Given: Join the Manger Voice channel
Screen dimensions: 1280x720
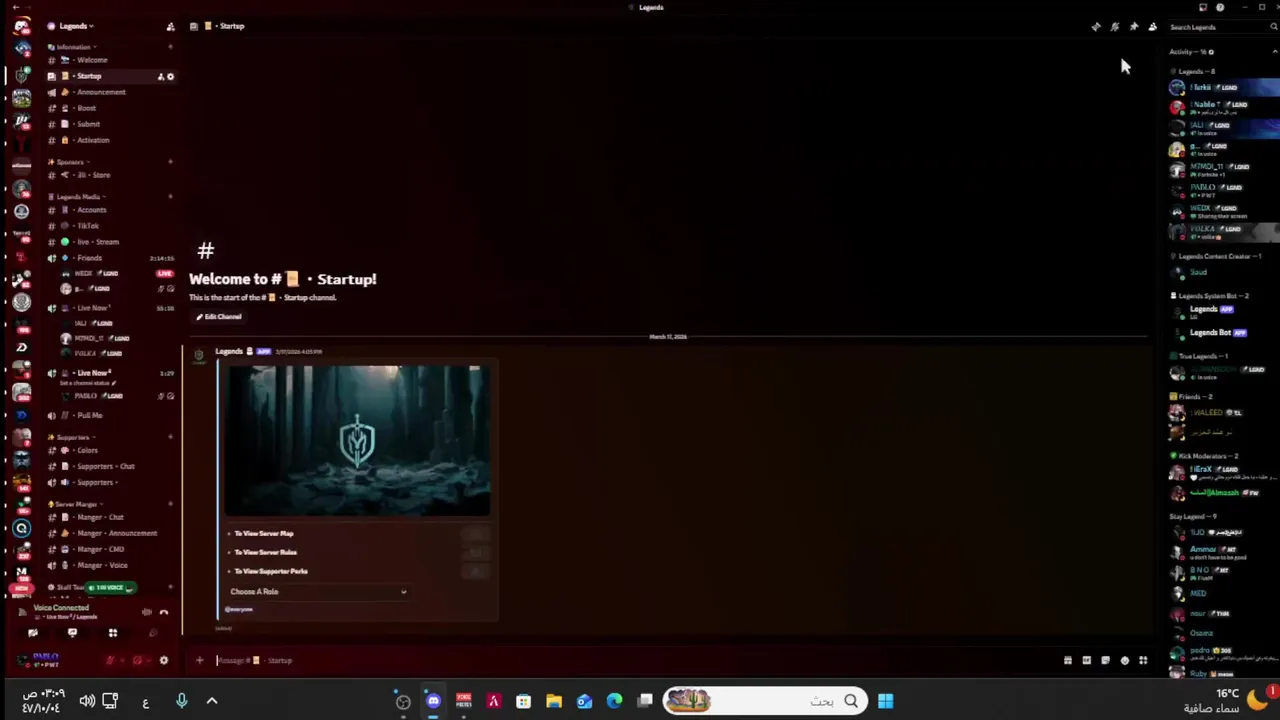Looking at the screenshot, I should click(x=110, y=565).
